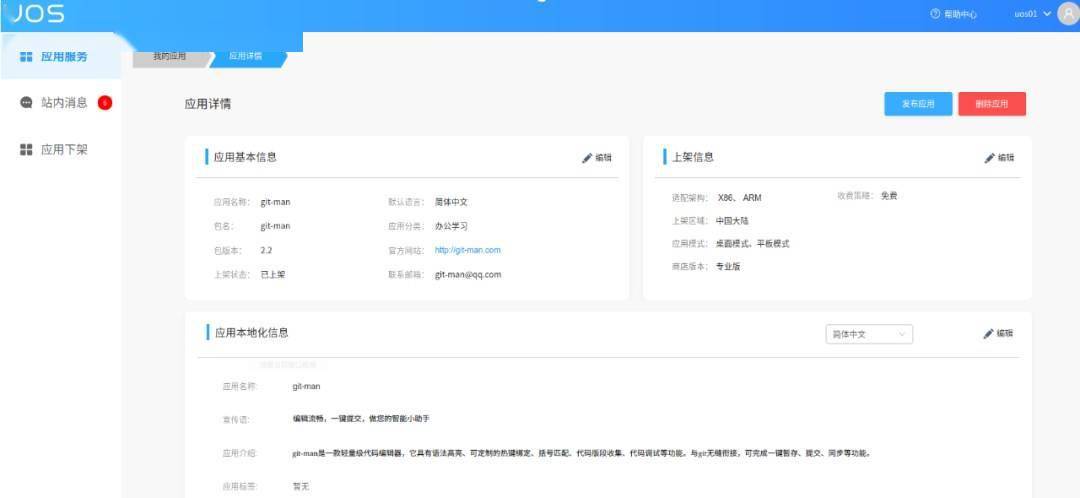Viewport: 1080px width, 498px height.
Task: Click the red 删除应用 button
Action: (x=991, y=104)
